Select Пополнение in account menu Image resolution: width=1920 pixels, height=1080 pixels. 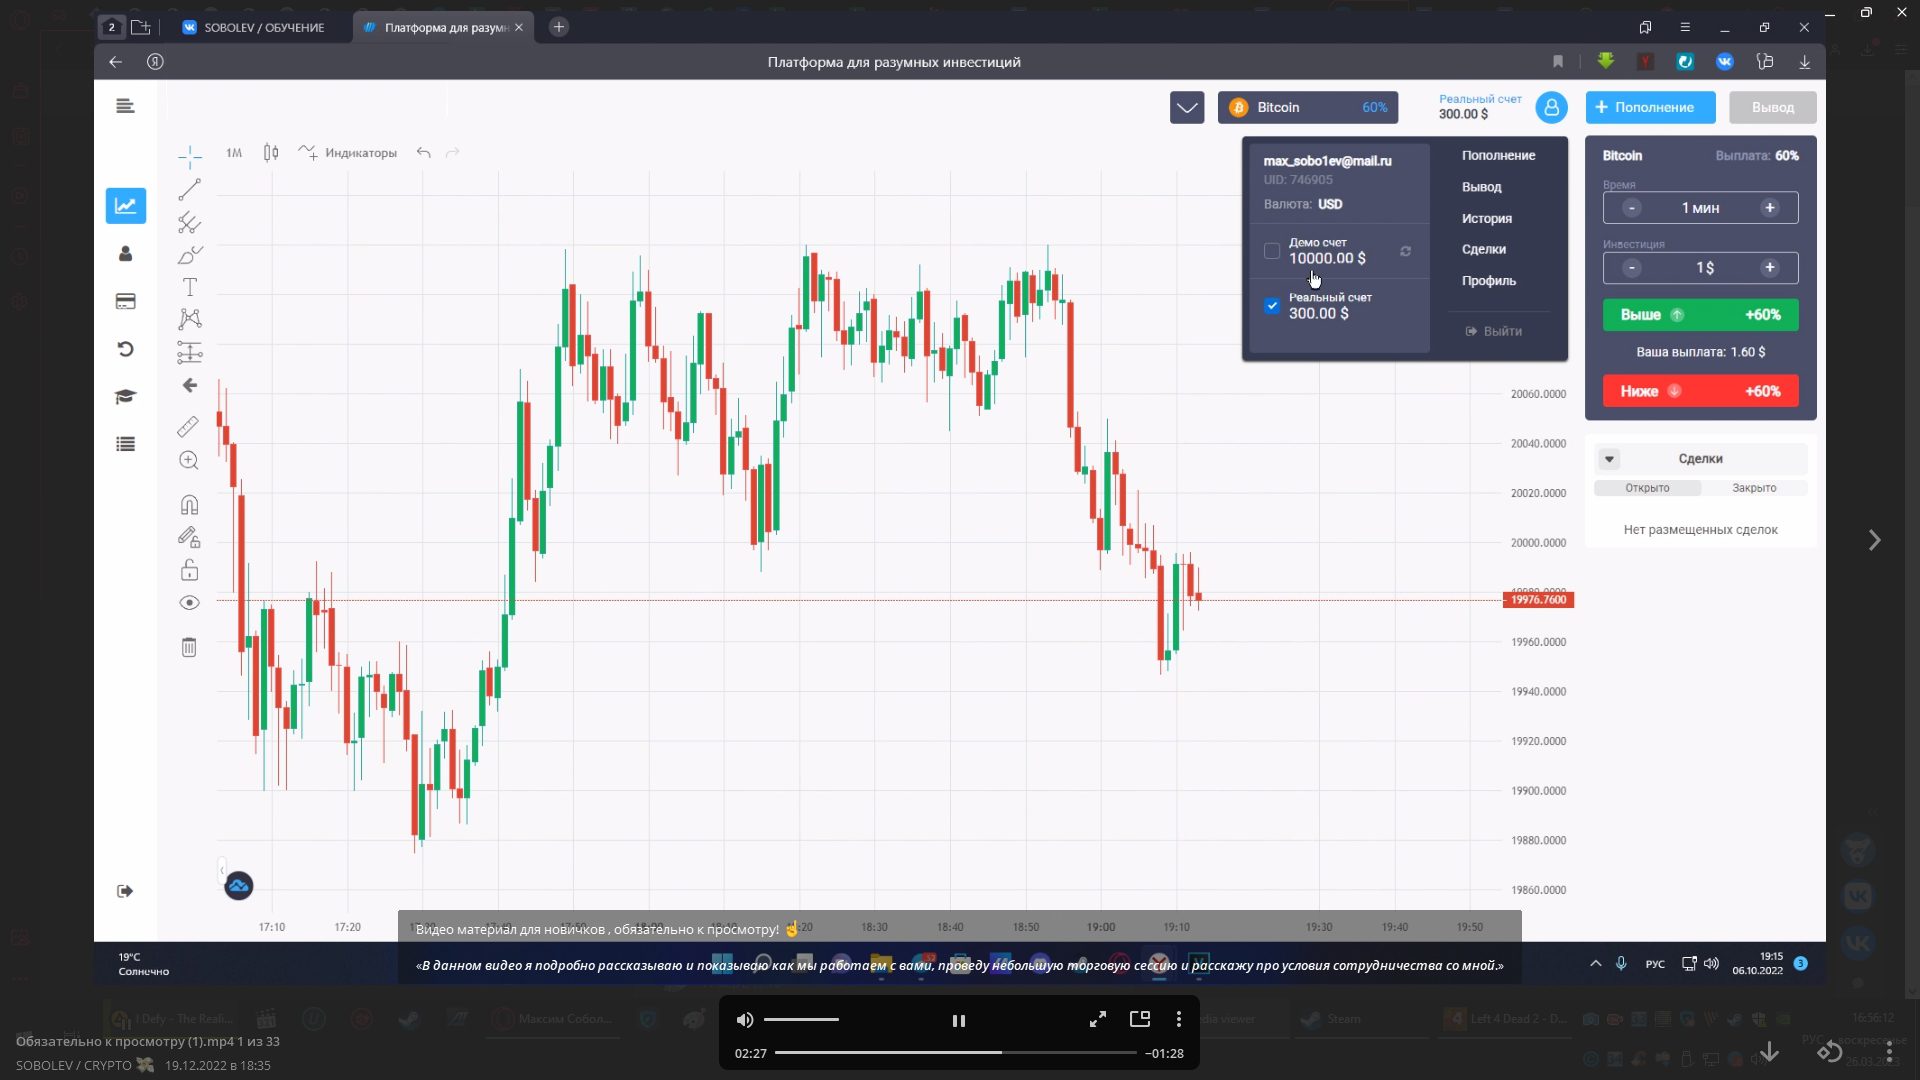click(1498, 155)
